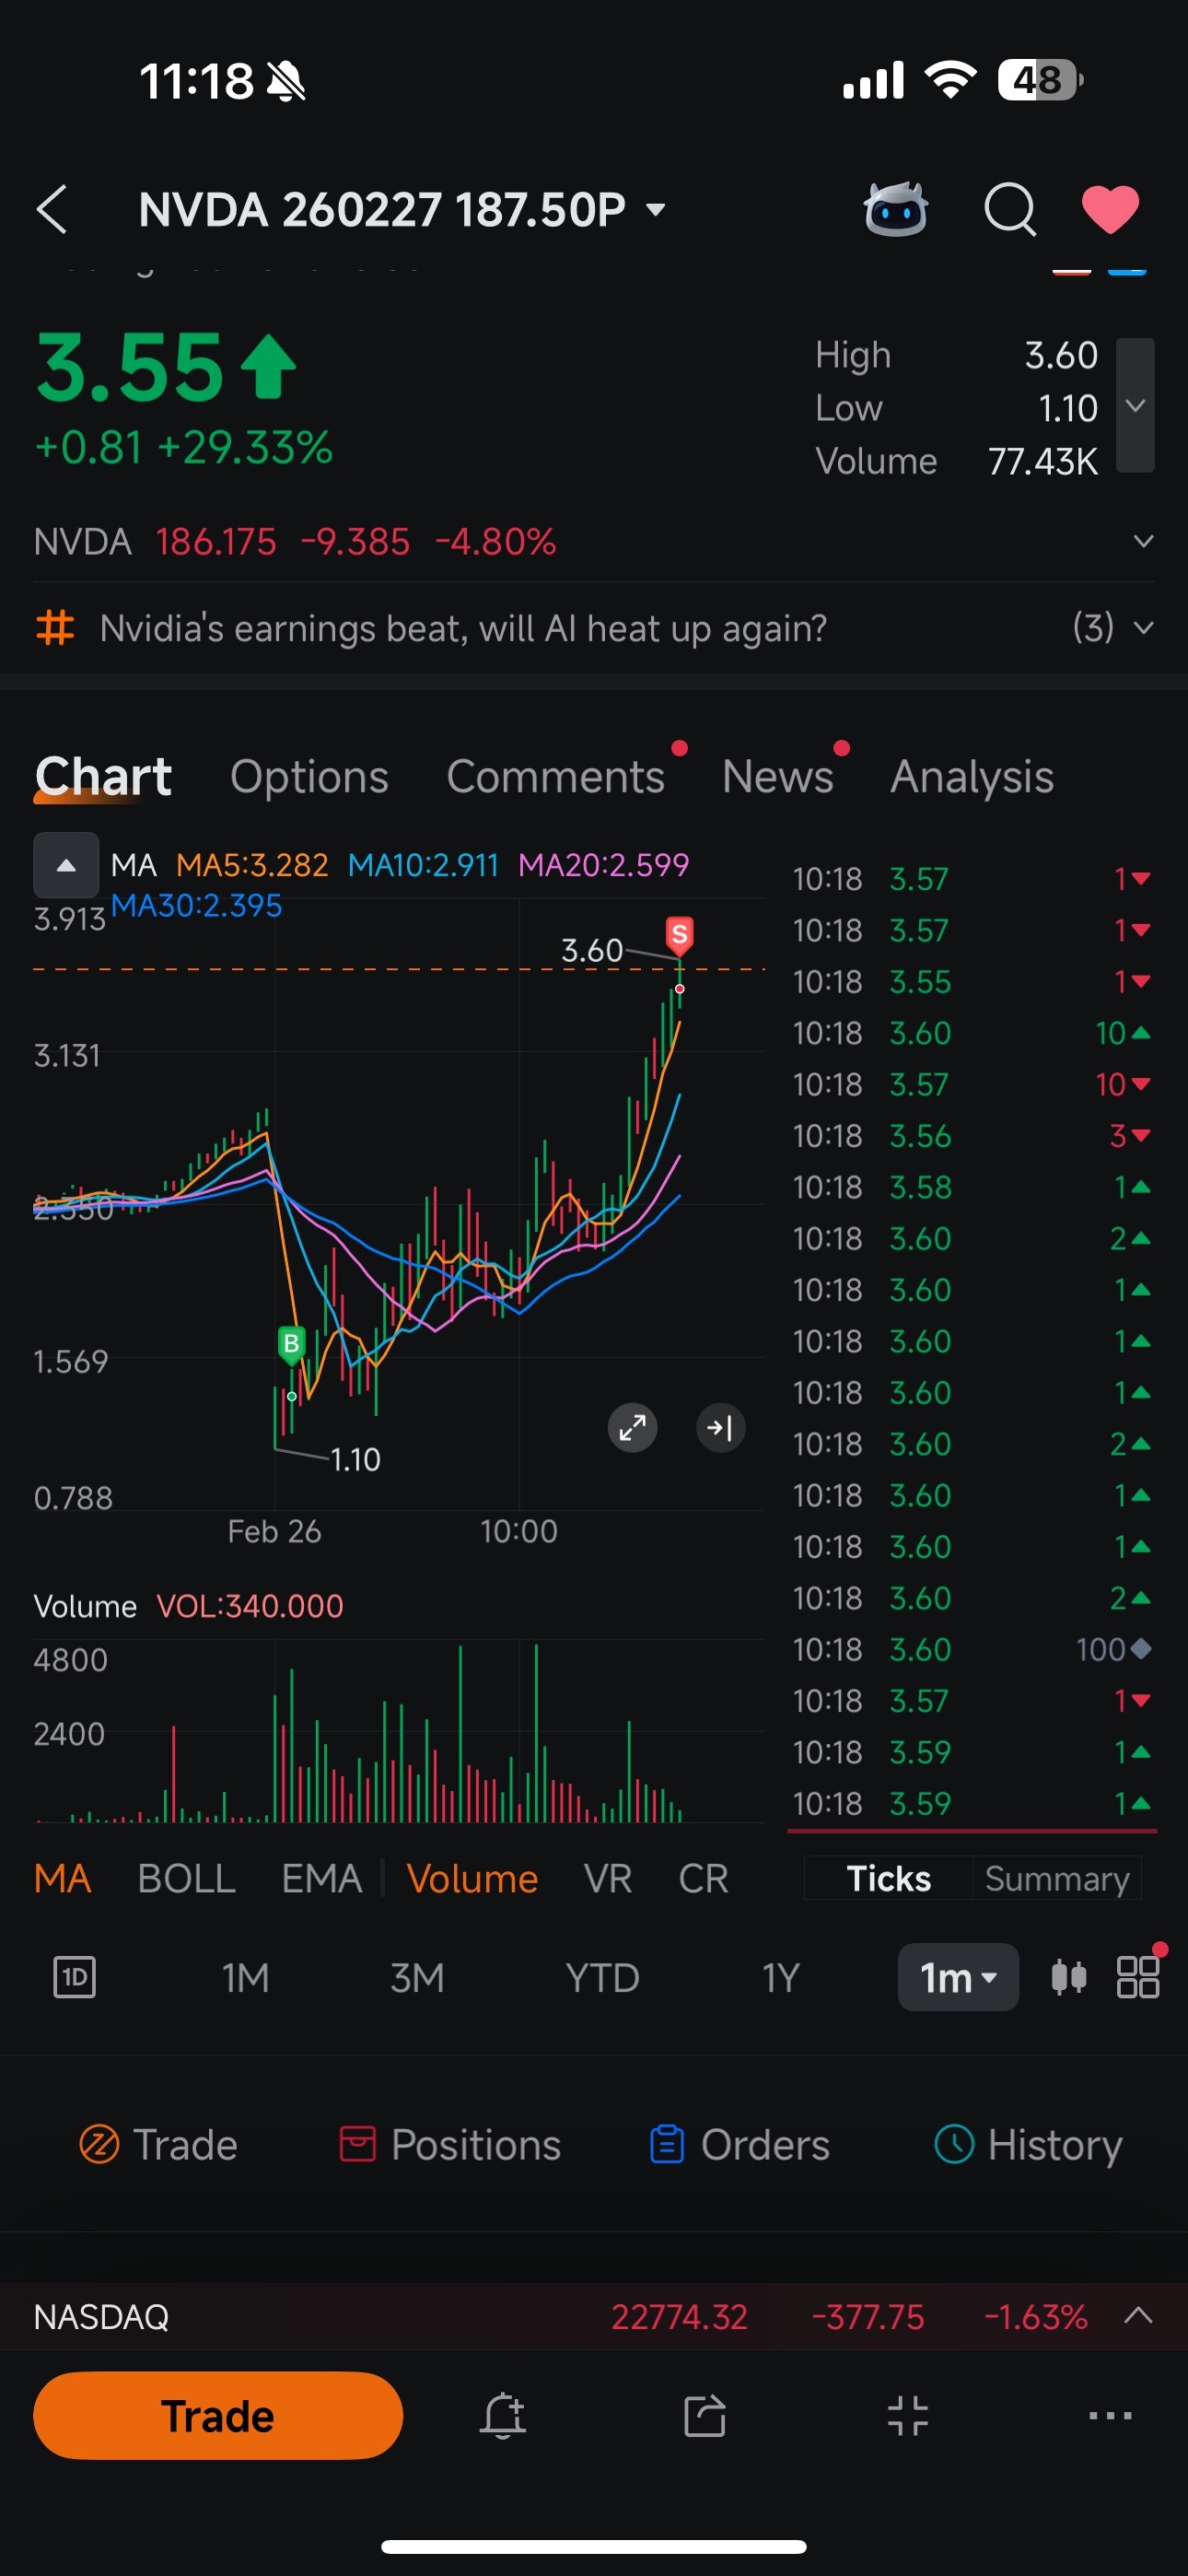1188x2576 pixels.
Task: Open the share icon
Action: (705, 2415)
